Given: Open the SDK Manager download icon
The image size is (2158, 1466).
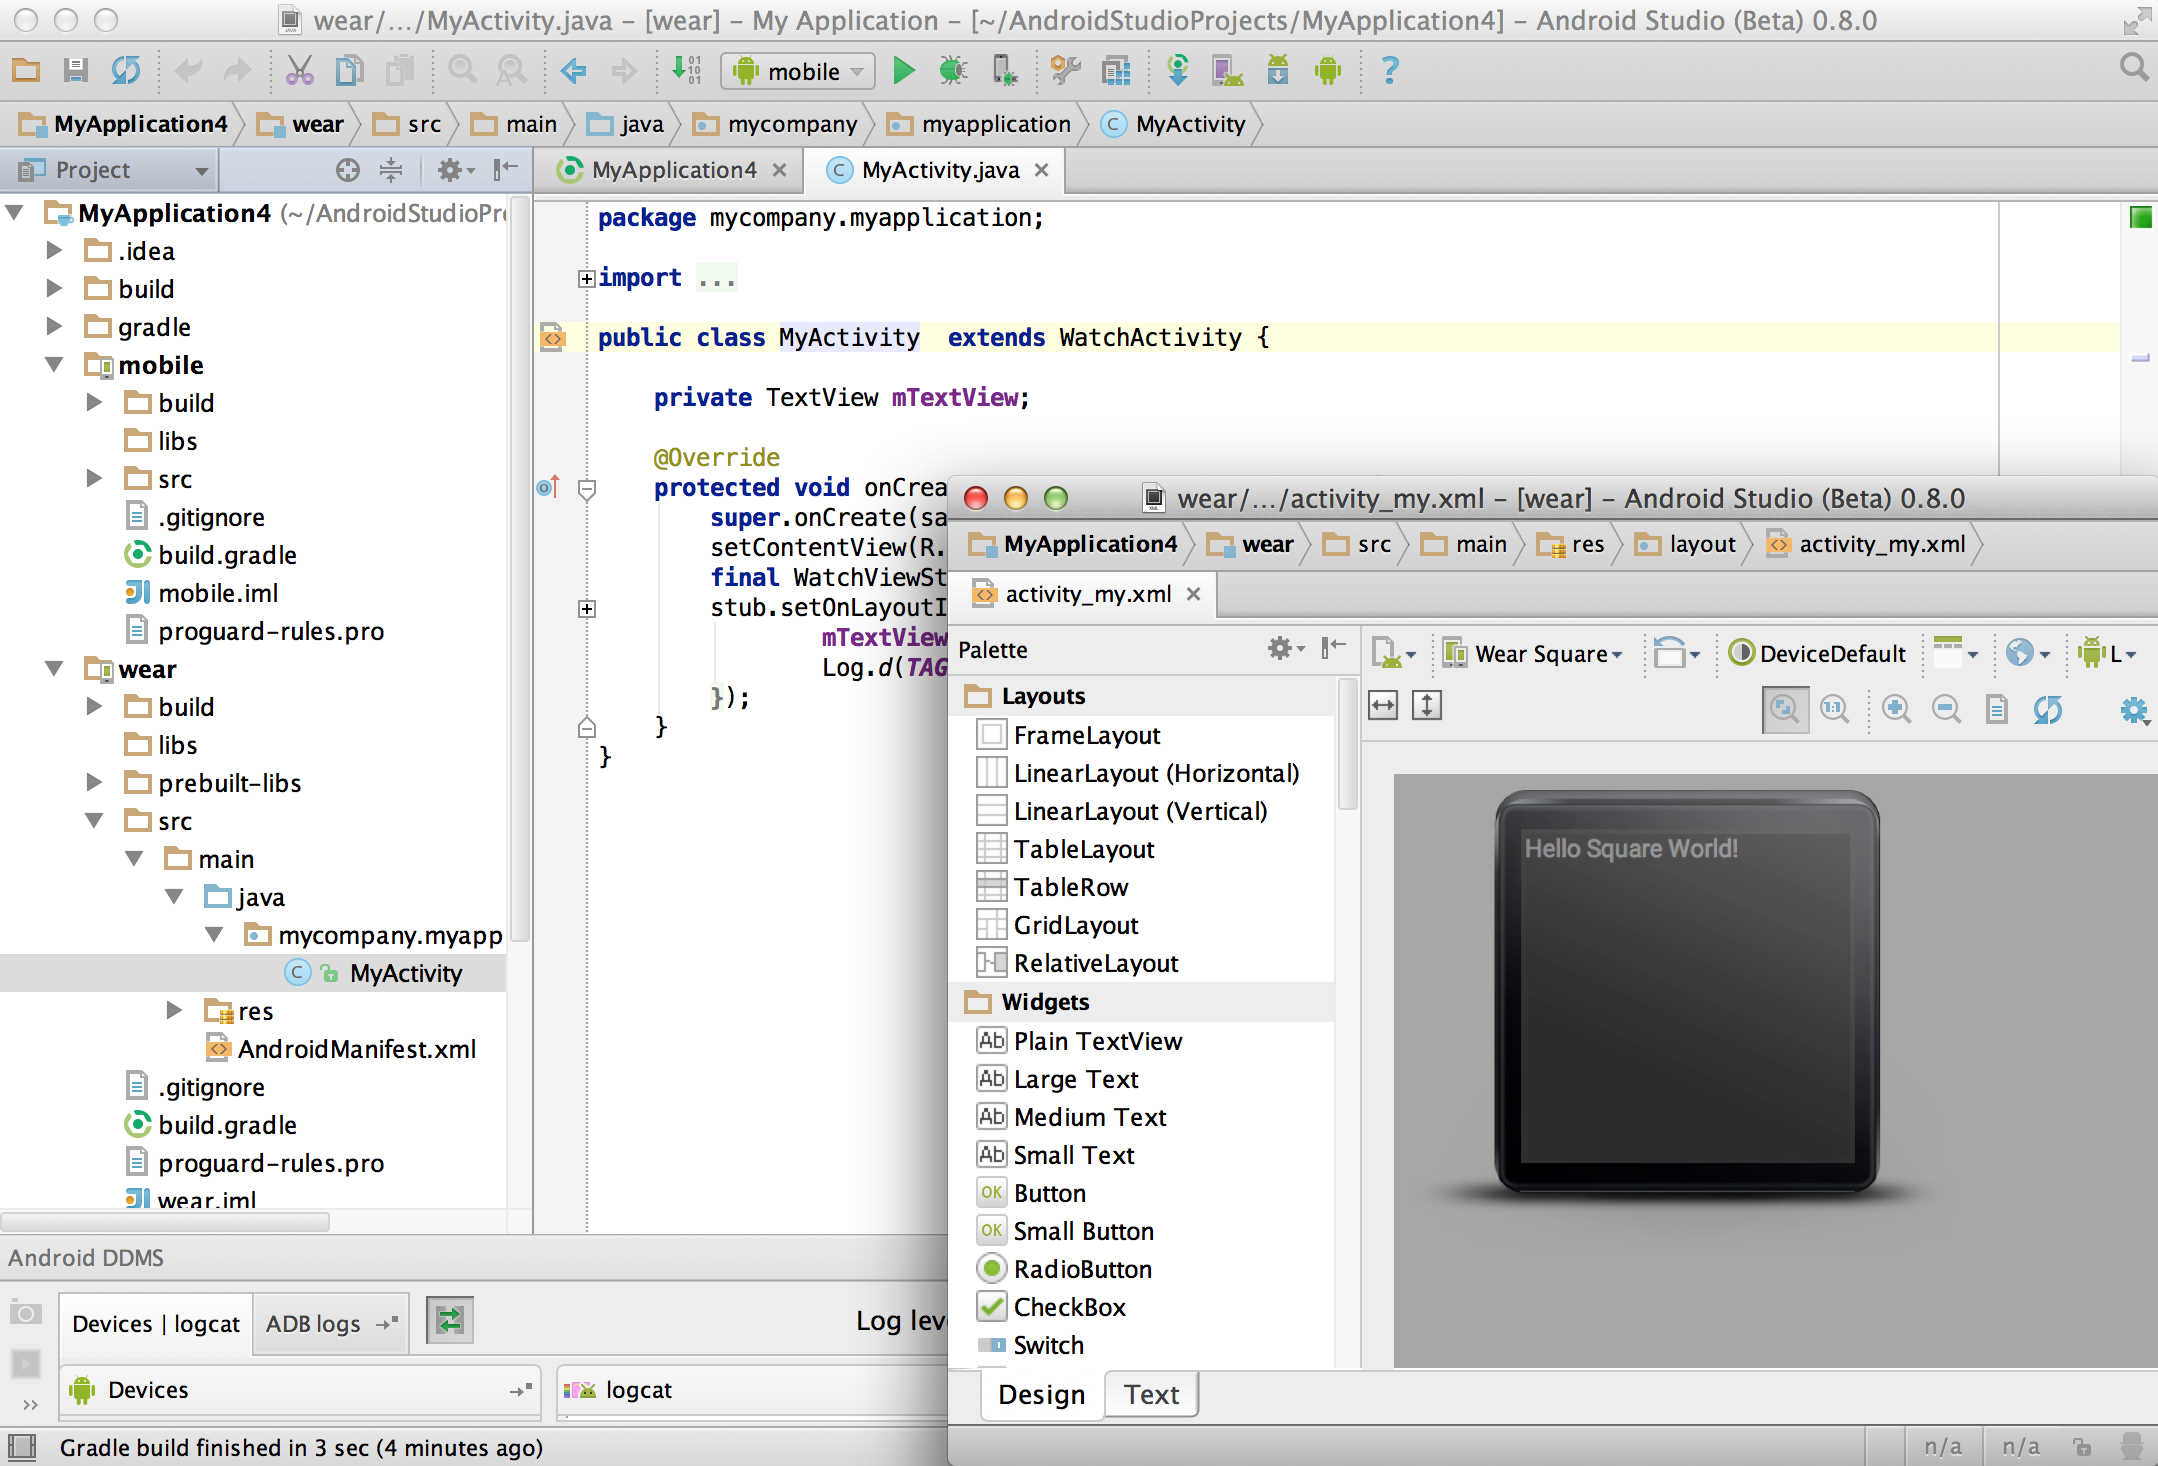Looking at the screenshot, I should tap(1277, 71).
